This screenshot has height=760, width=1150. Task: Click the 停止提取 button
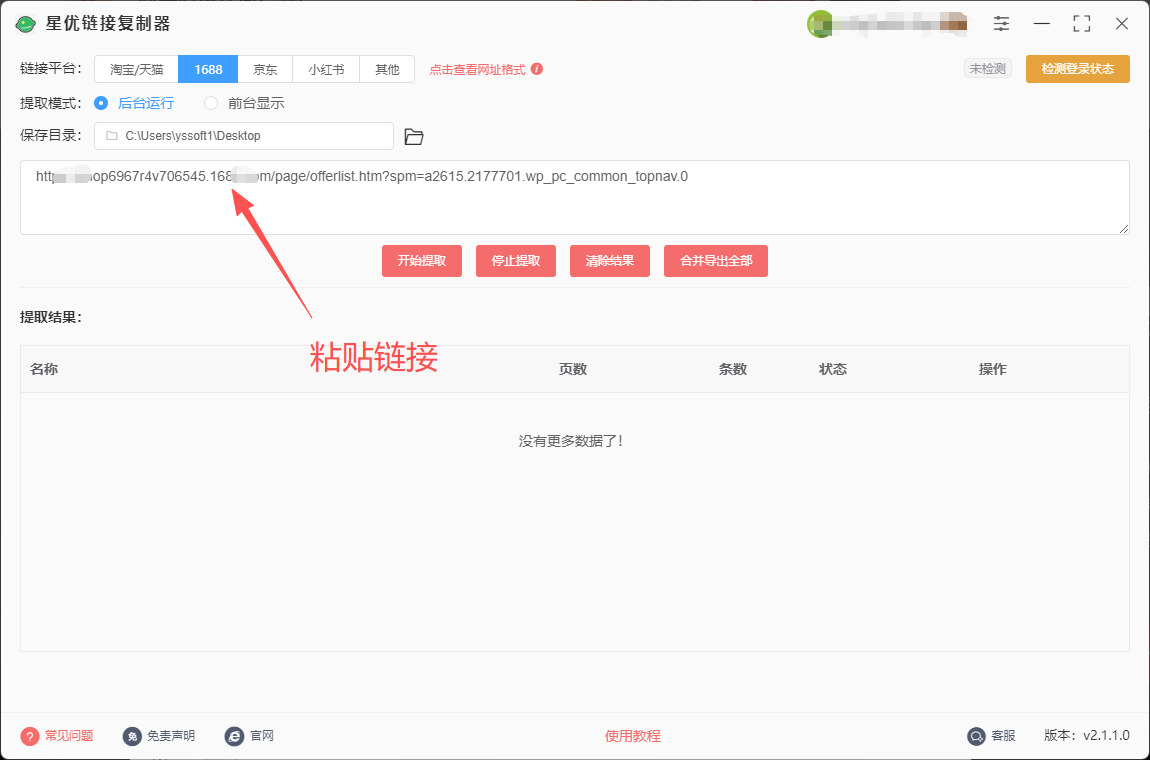point(516,261)
